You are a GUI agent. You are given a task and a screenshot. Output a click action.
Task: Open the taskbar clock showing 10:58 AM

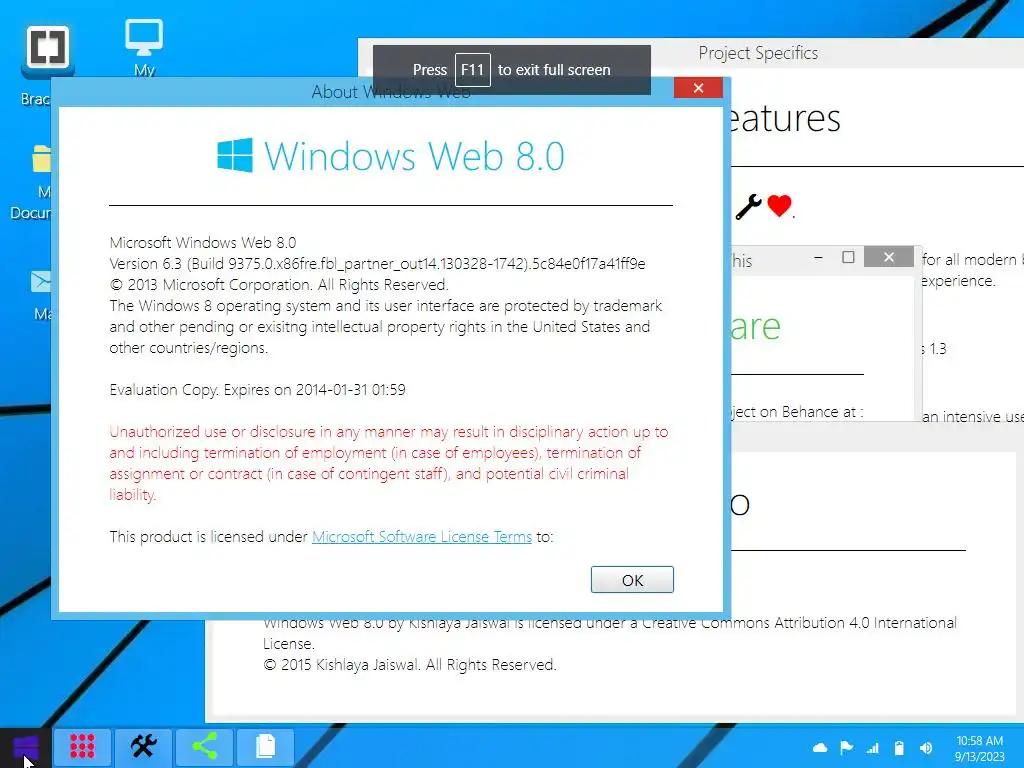click(x=980, y=748)
